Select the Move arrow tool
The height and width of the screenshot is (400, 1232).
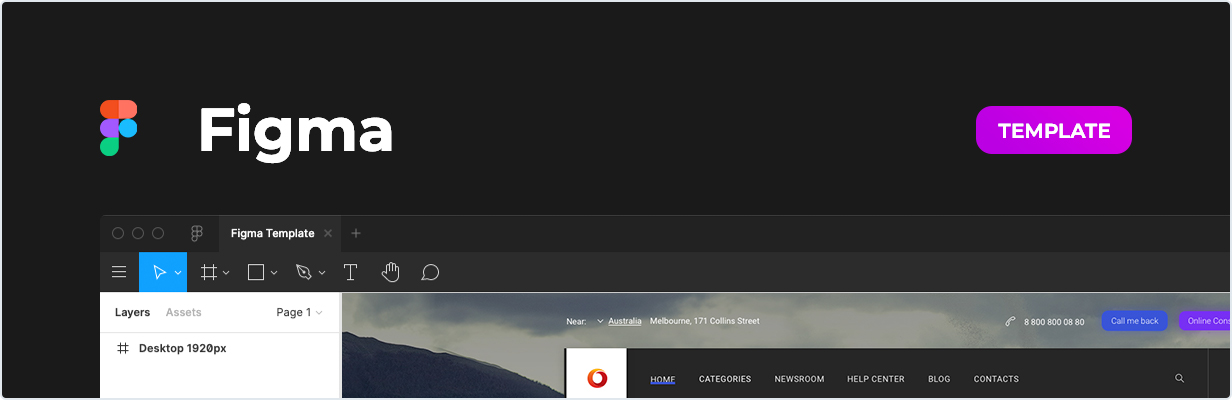pos(160,272)
